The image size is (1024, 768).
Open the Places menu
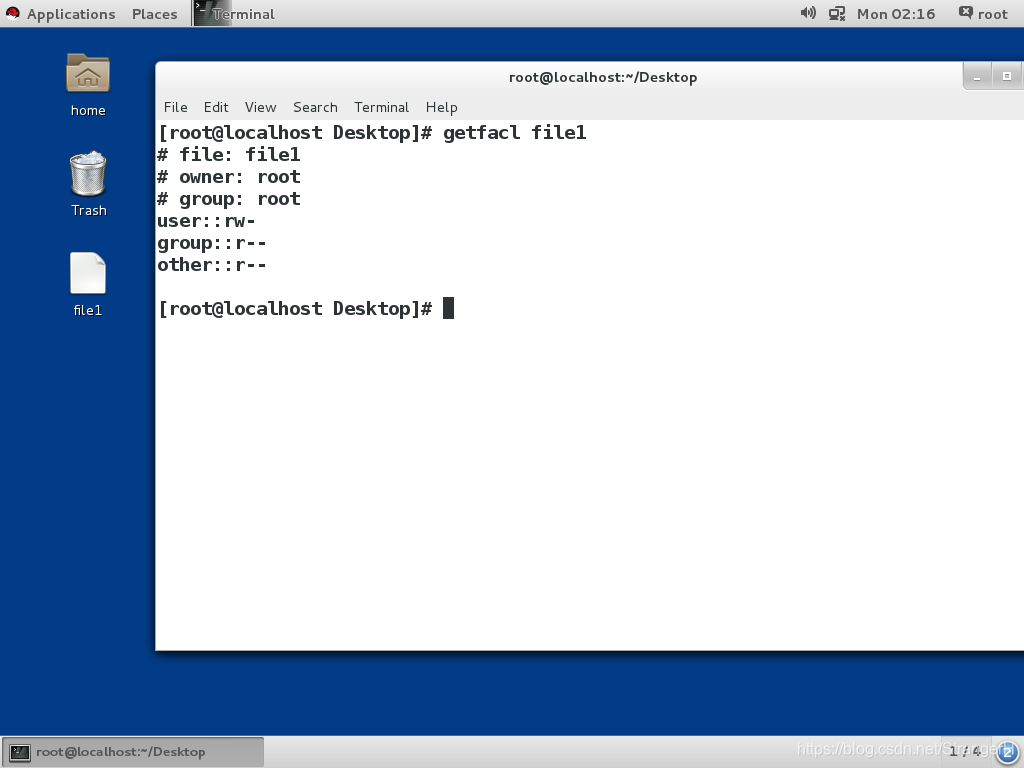154,14
